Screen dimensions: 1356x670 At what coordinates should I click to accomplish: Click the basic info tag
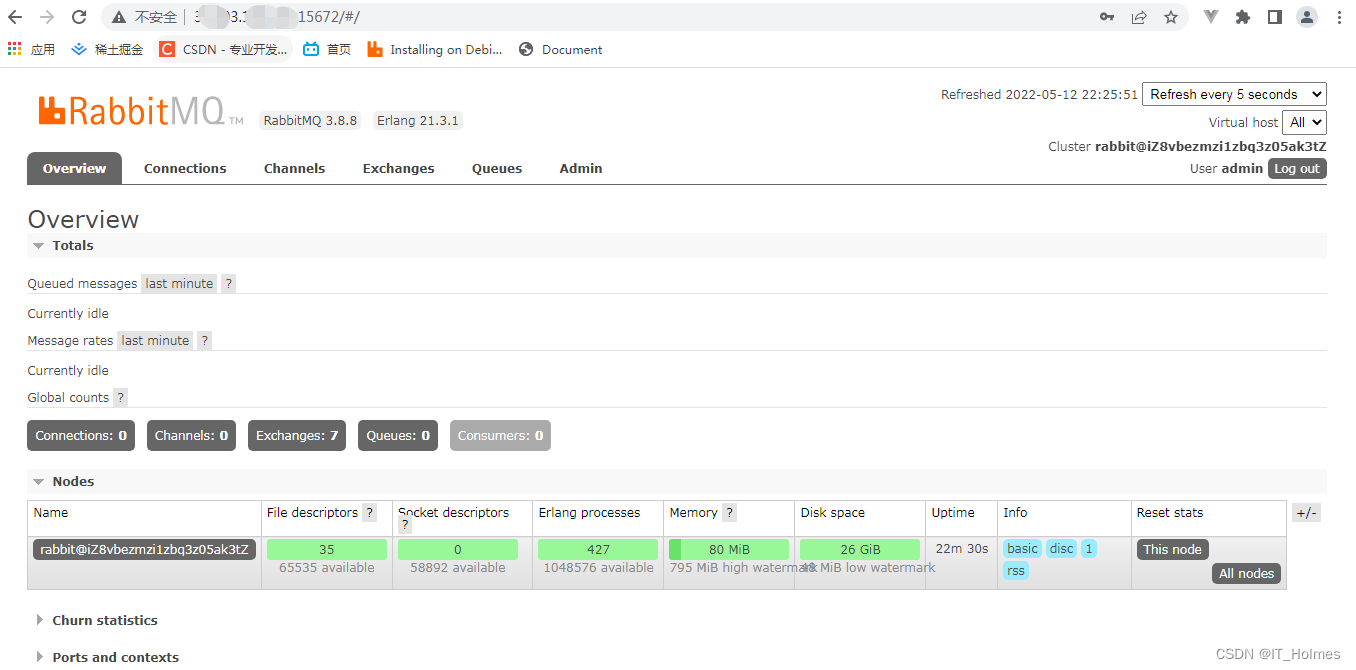tap(1022, 549)
